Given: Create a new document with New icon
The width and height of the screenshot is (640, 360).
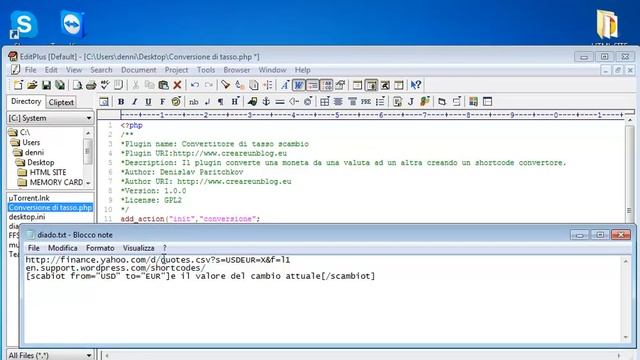Looking at the screenshot, I should point(18,85).
